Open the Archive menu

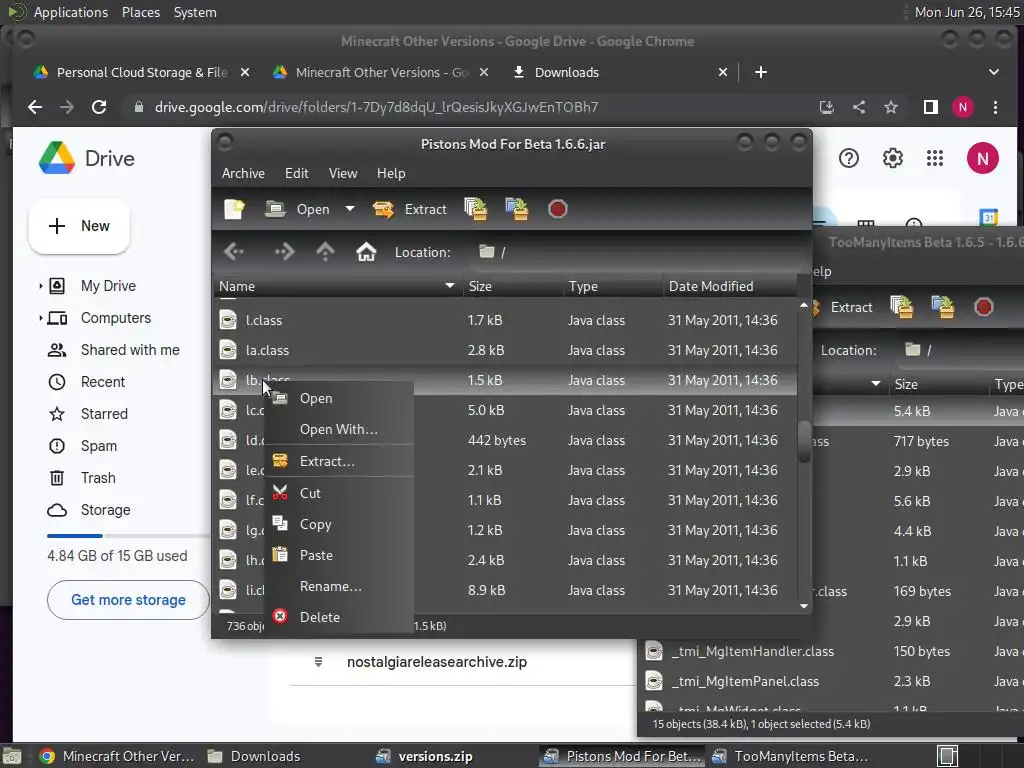243,173
